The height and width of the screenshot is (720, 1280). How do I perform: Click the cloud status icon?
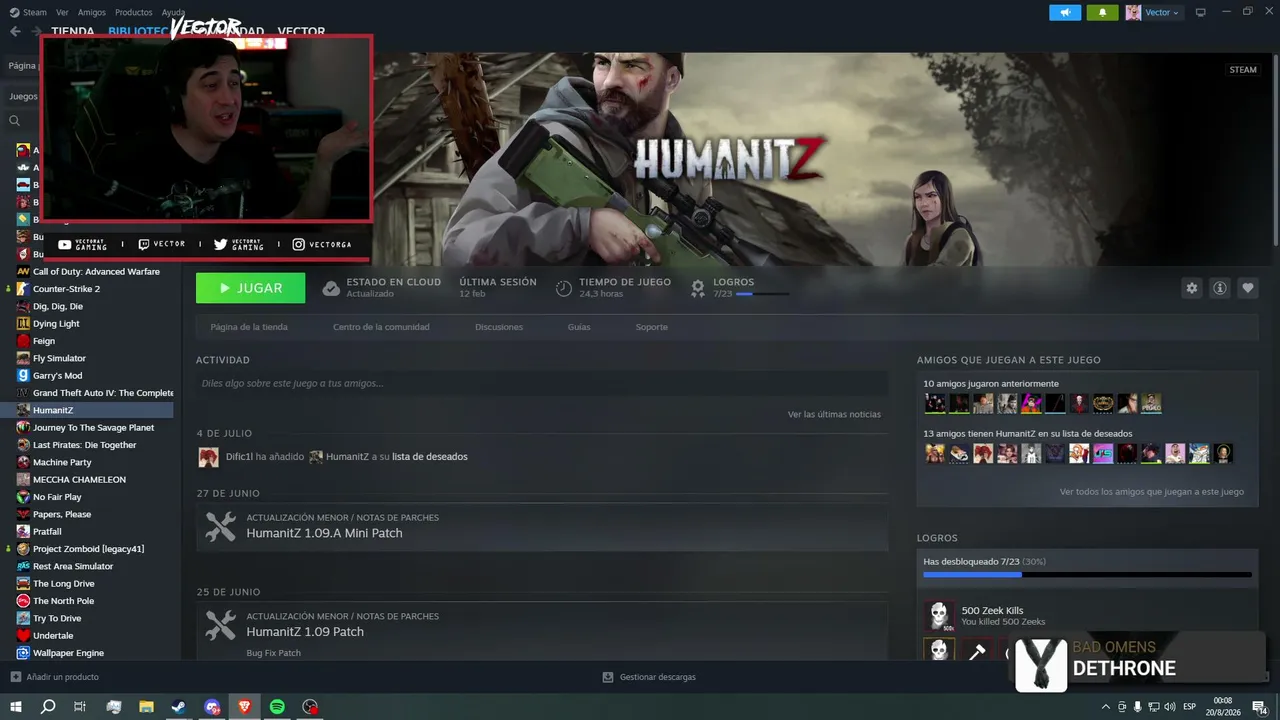point(331,288)
